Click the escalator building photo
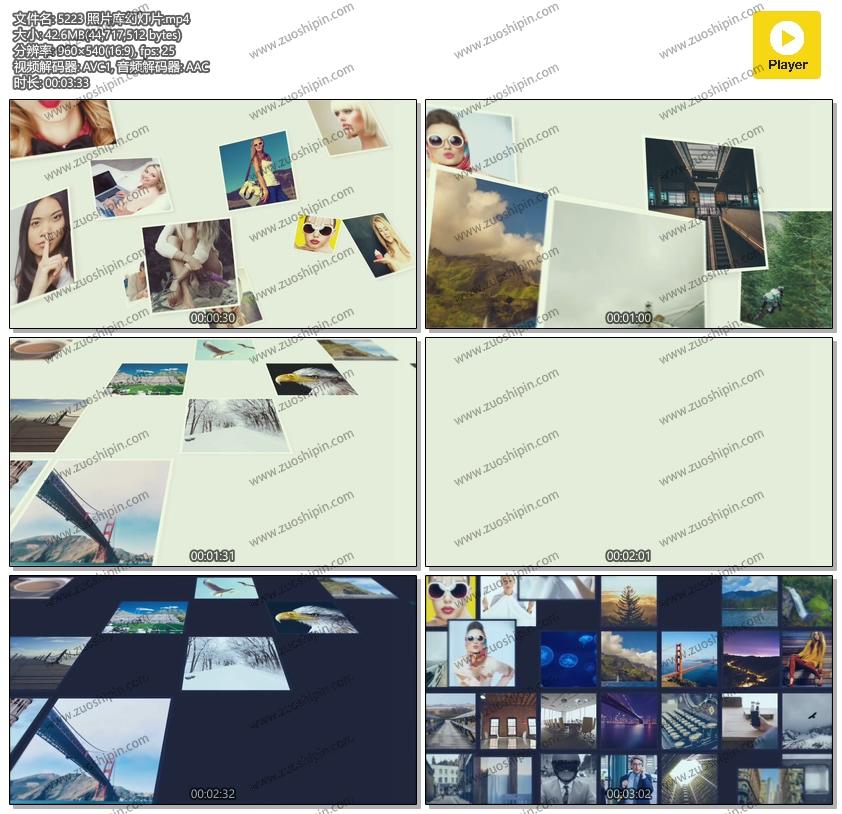 (704, 203)
